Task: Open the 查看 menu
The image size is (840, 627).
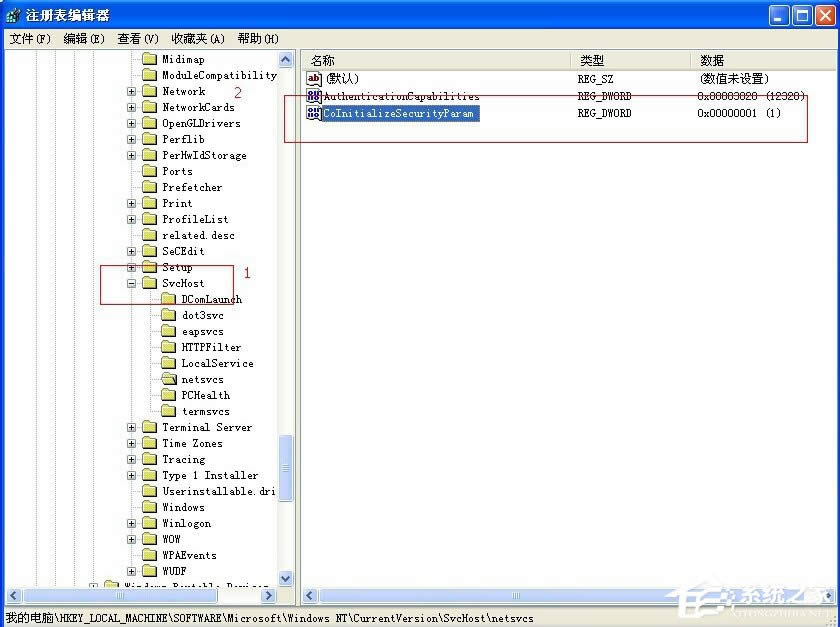Action: pyautogui.click(x=136, y=38)
